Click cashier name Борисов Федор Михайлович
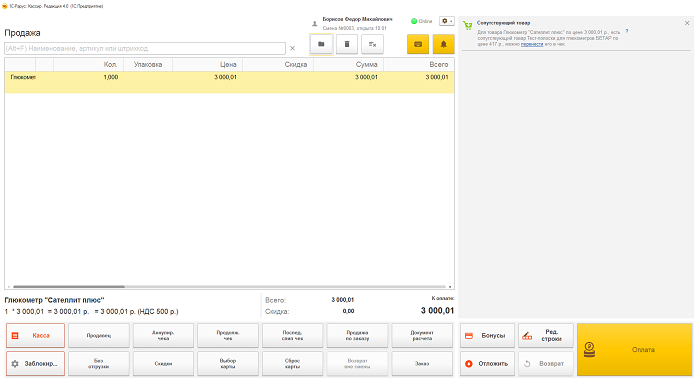700x381 pixels. click(x=358, y=19)
